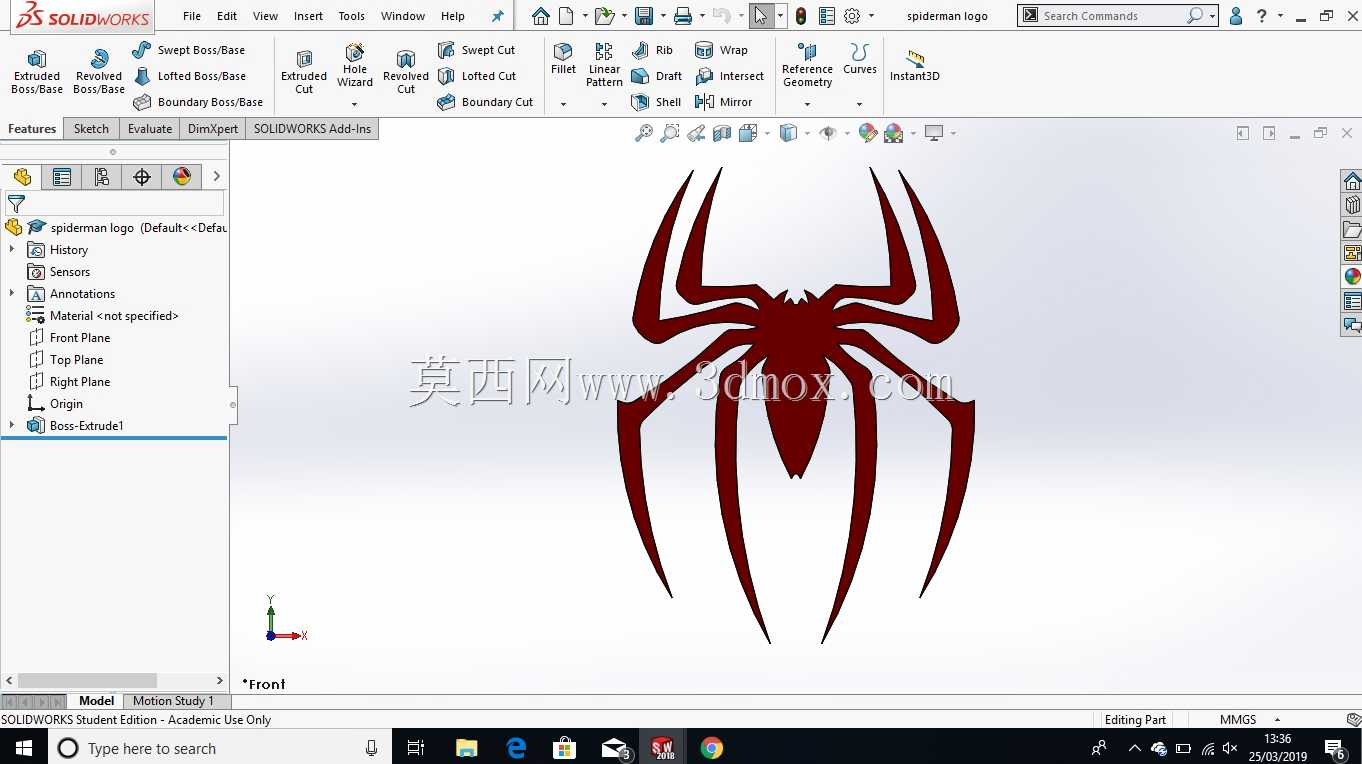
Task: Select the Extruded Boss/Base tool
Action: [x=37, y=72]
